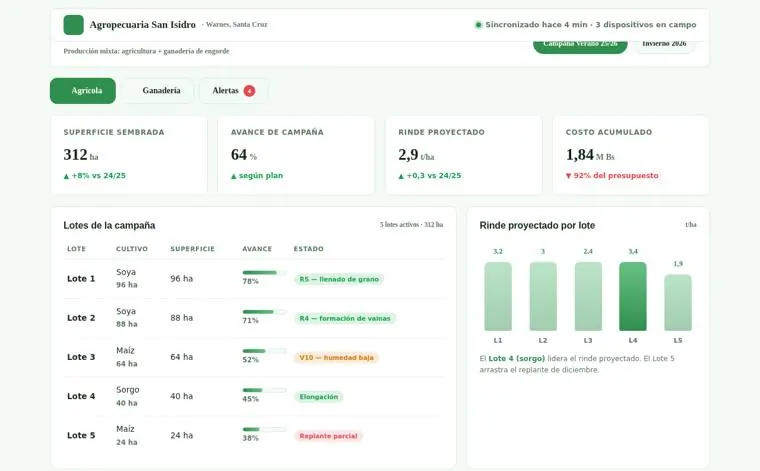
Task: Click the '40 ha' superficie cell
Action: coord(182,396)
